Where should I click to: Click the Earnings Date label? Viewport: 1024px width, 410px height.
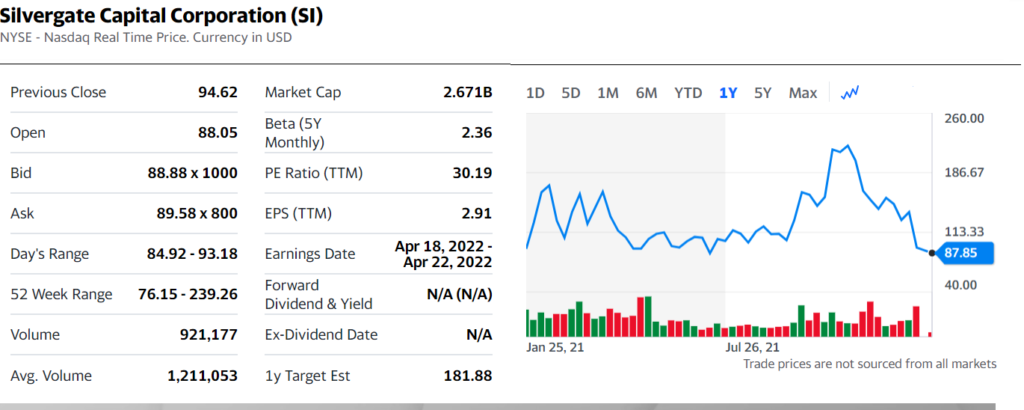point(310,253)
